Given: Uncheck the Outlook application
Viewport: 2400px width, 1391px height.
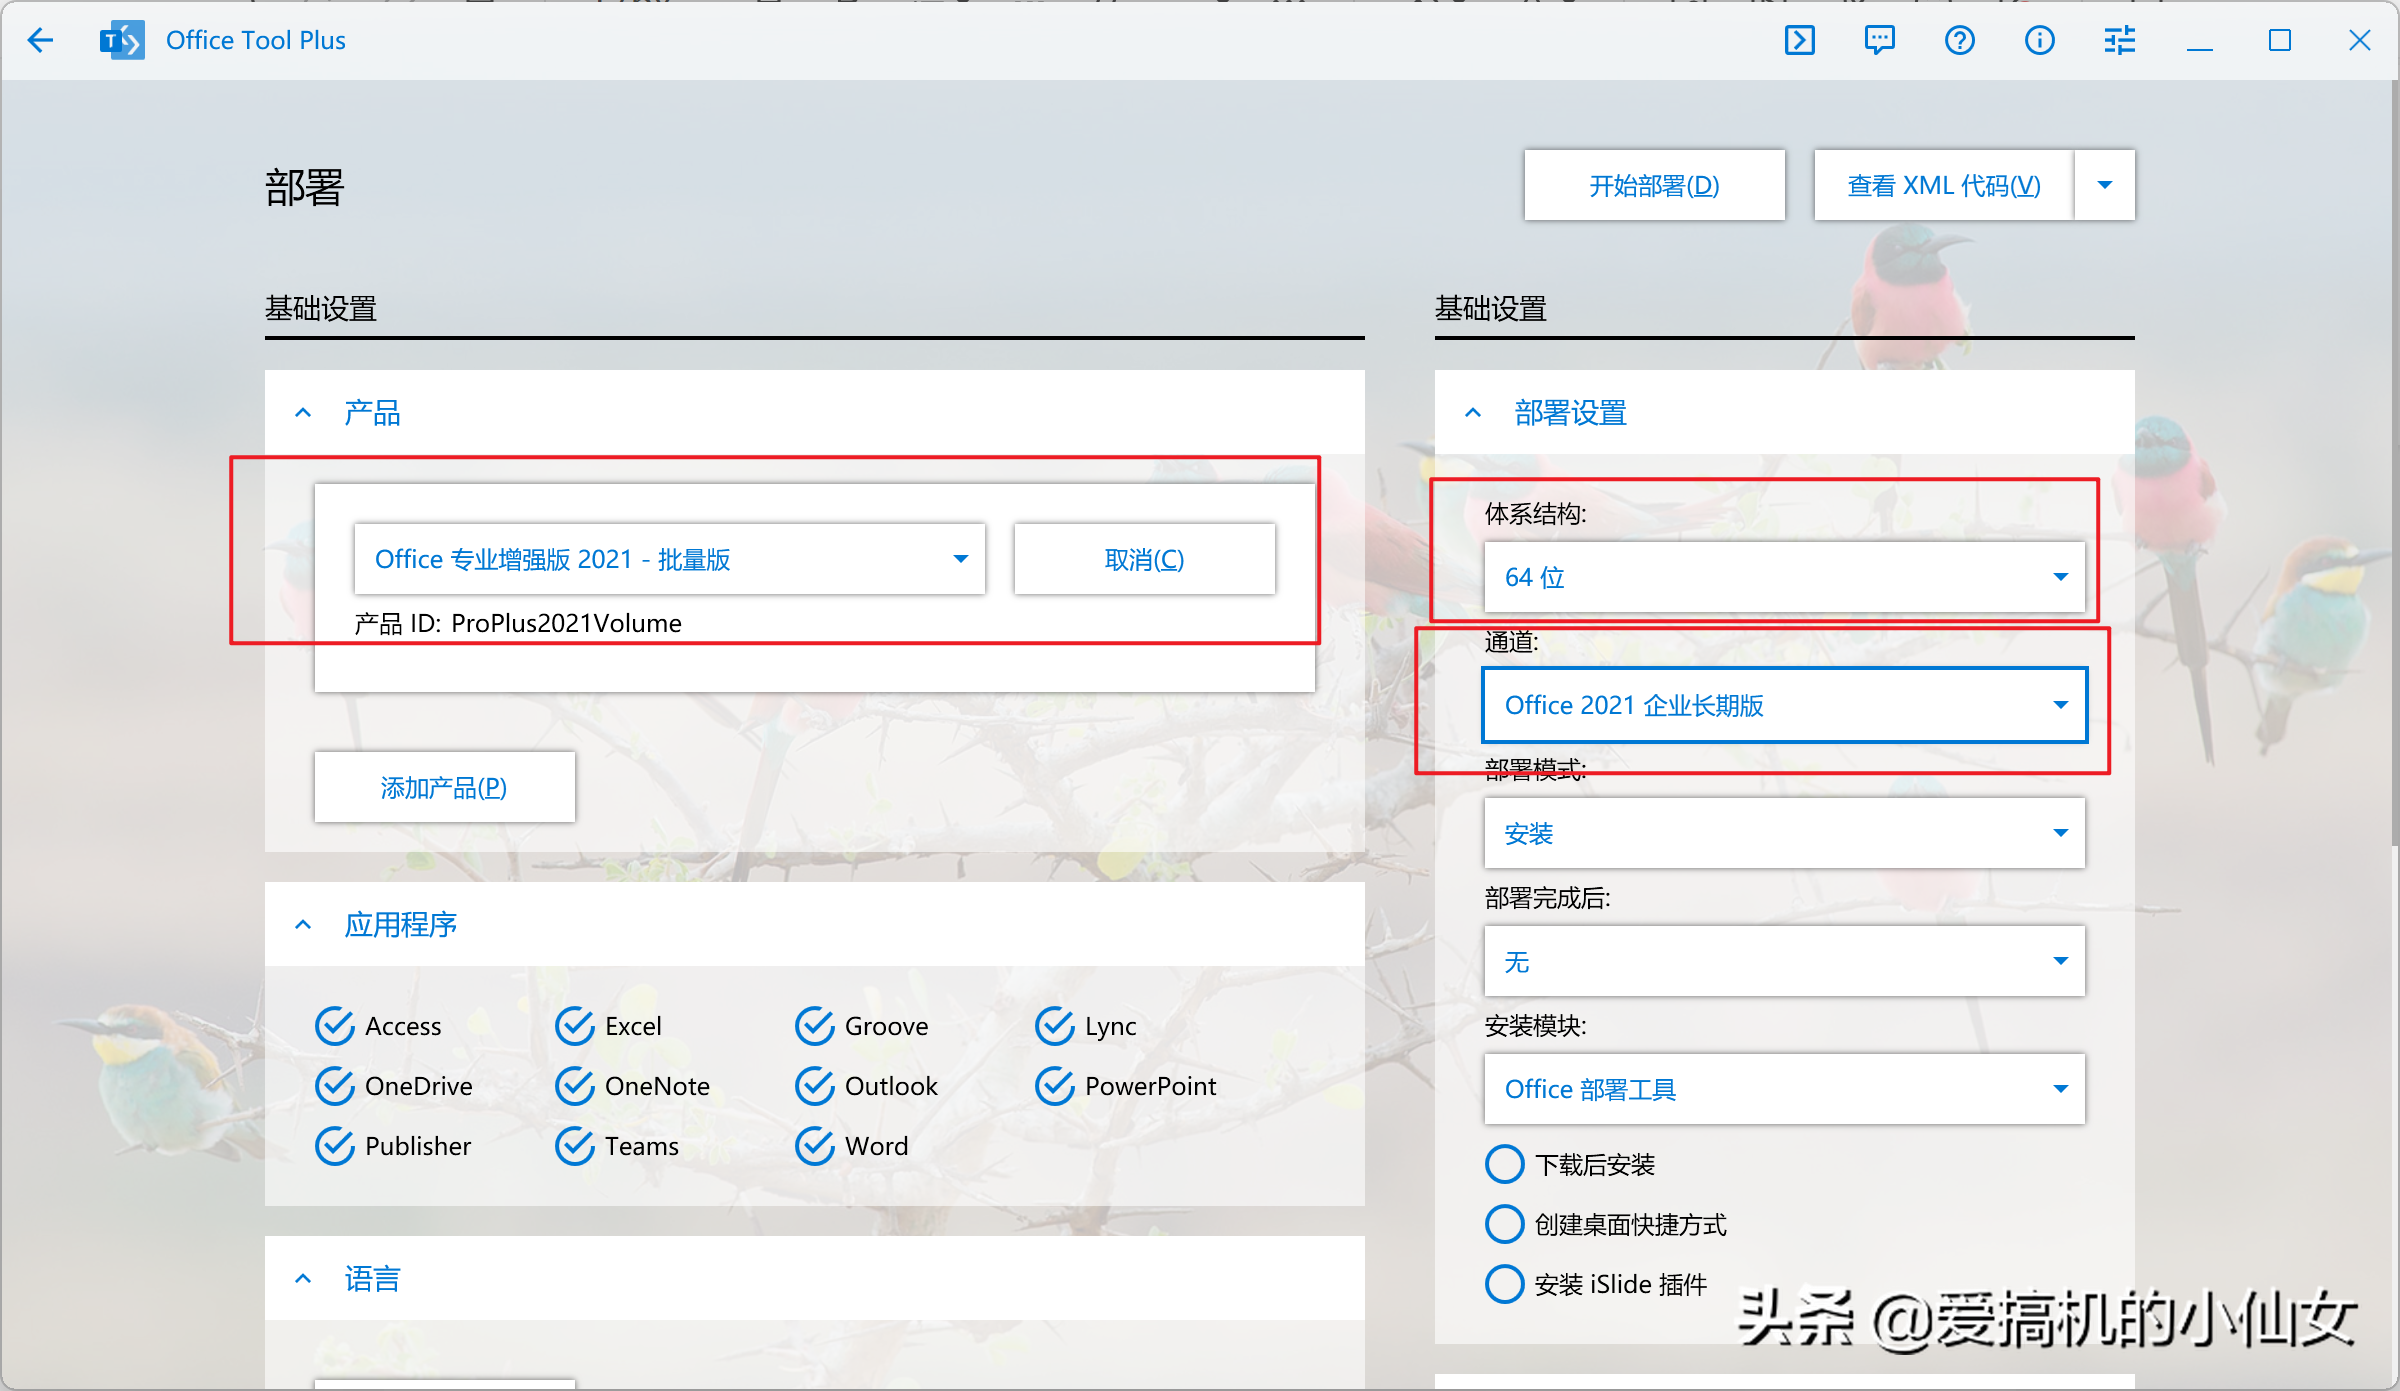Looking at the screenshot, I should pos(866,1086).
